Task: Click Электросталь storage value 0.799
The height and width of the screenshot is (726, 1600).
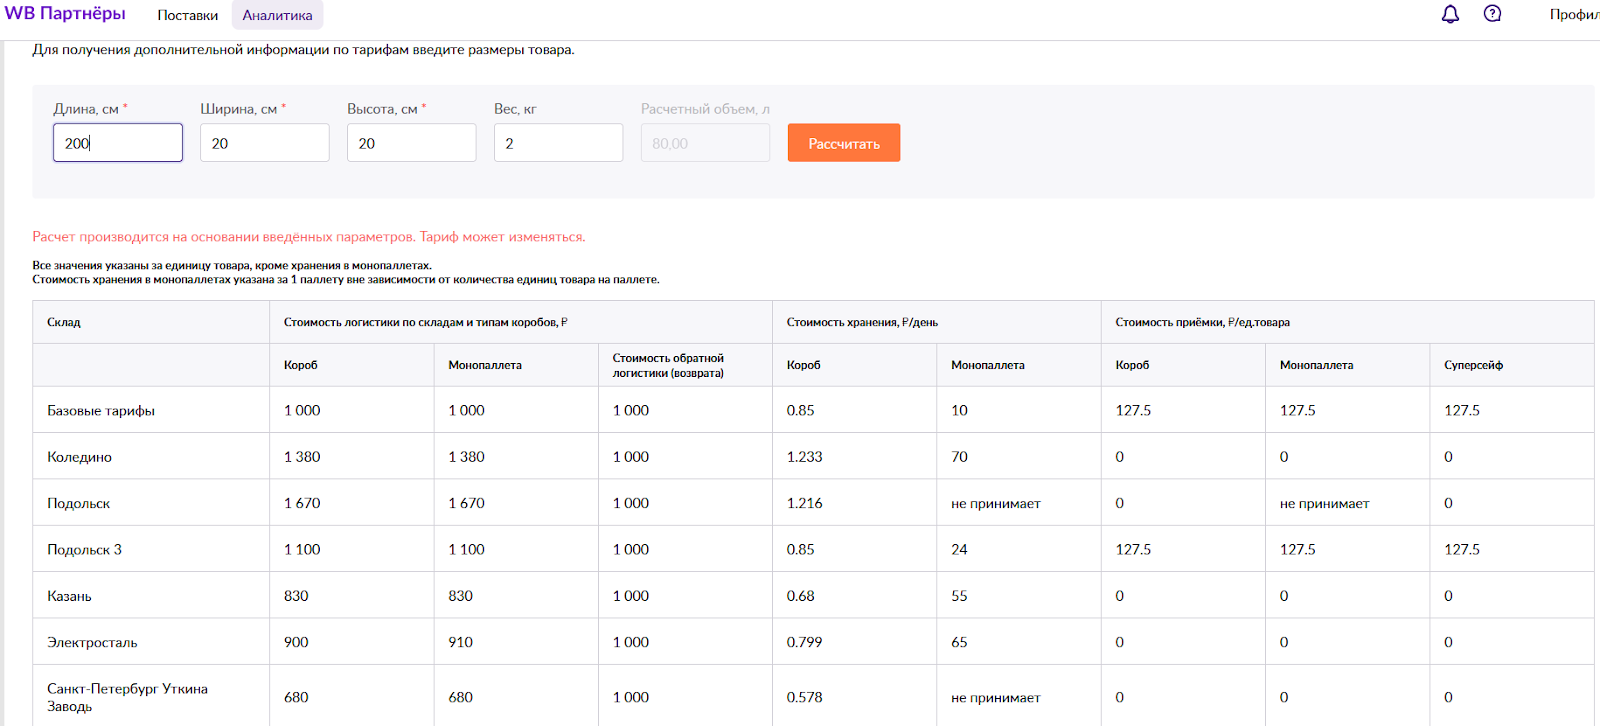Action: (x=804, y=642)
